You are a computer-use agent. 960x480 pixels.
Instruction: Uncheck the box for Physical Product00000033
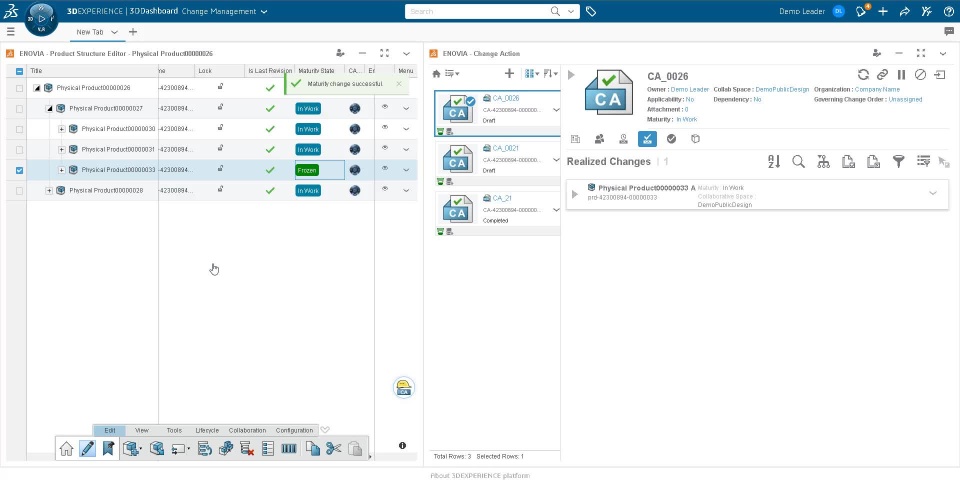[19, 170]
